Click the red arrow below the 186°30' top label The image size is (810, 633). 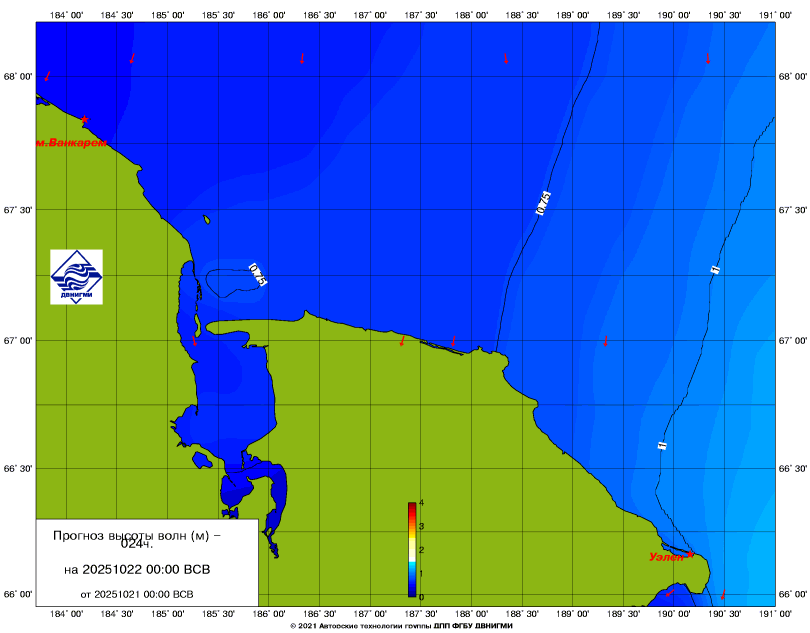tap(302, 58)
